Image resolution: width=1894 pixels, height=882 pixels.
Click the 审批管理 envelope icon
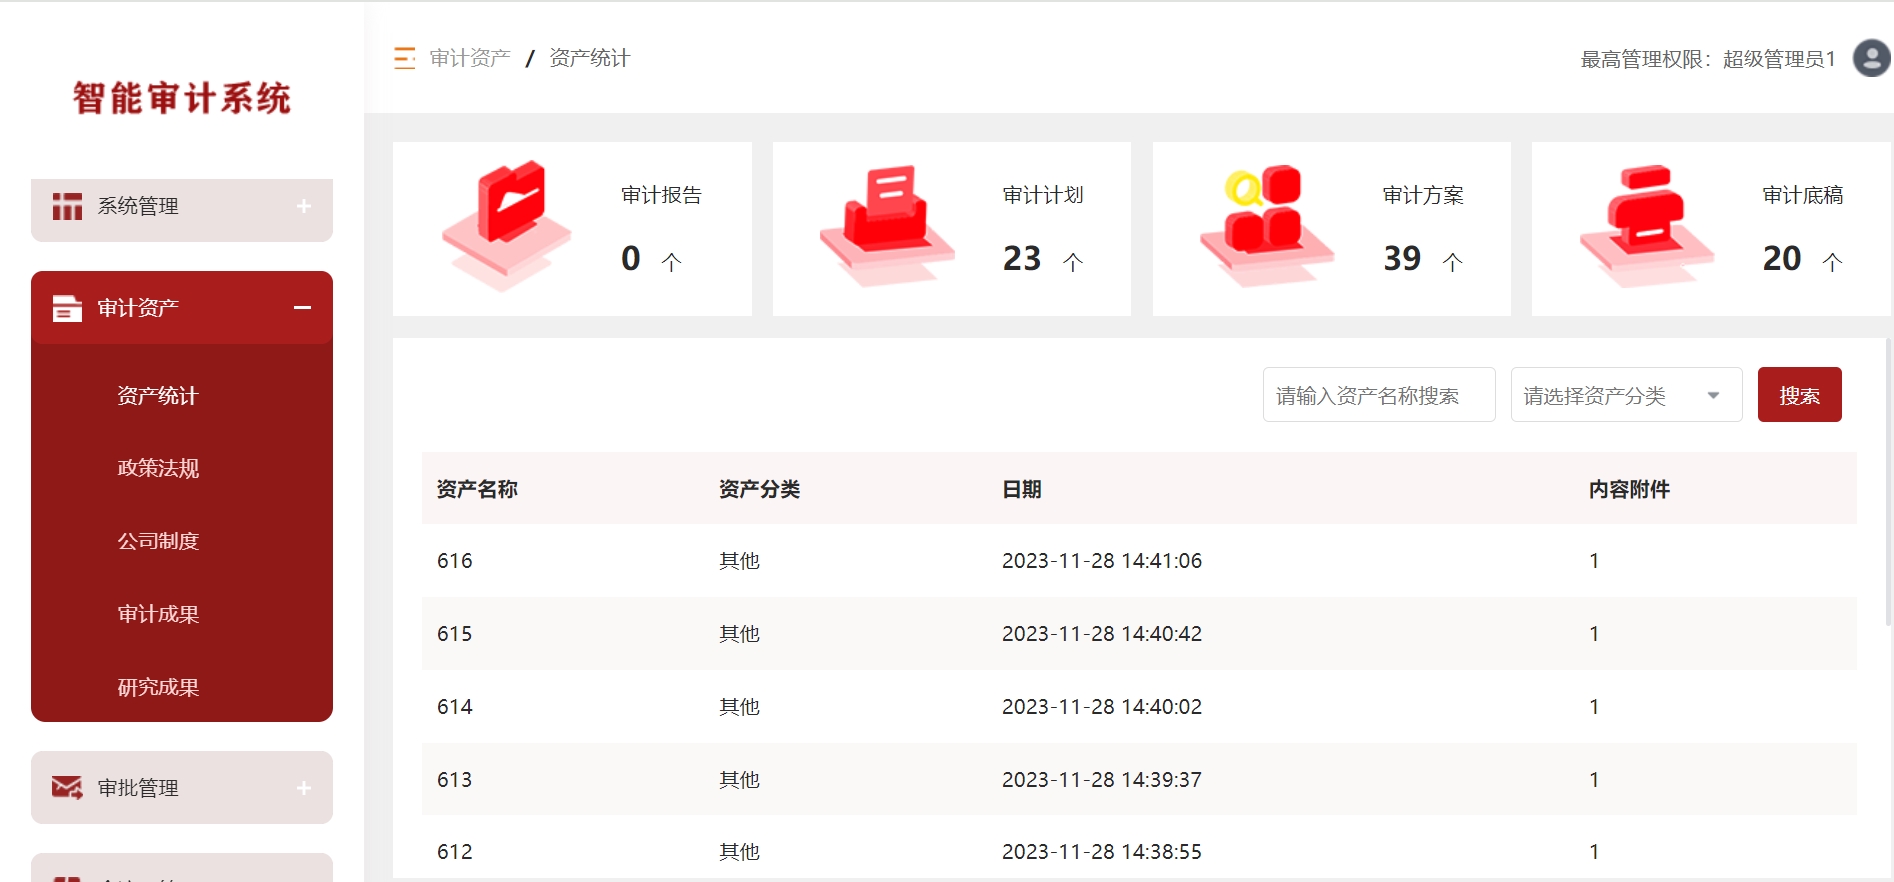coord(67,788)
